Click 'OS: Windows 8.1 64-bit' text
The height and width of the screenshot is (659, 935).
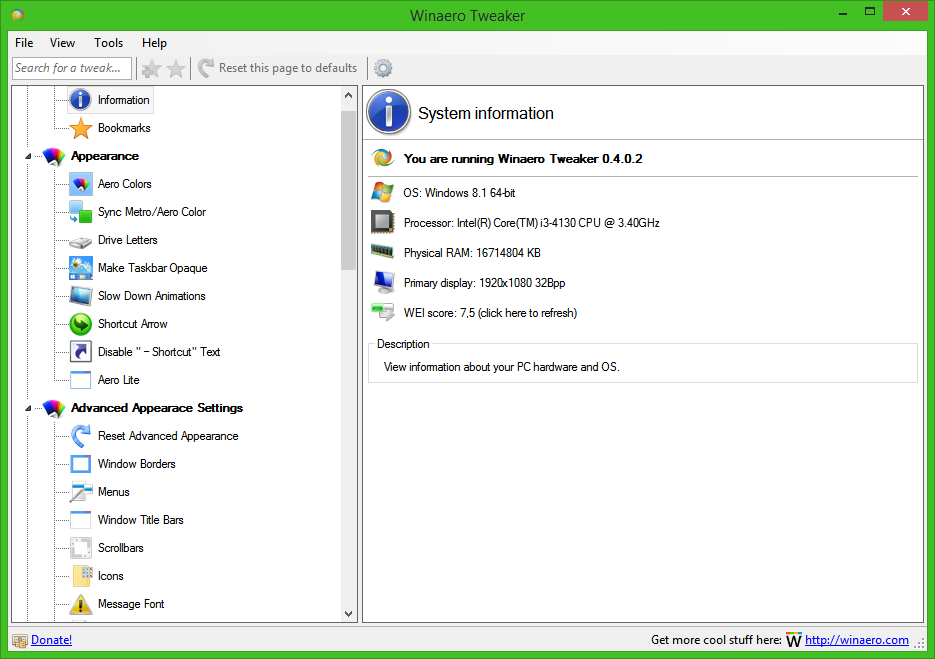click(459, 193)
